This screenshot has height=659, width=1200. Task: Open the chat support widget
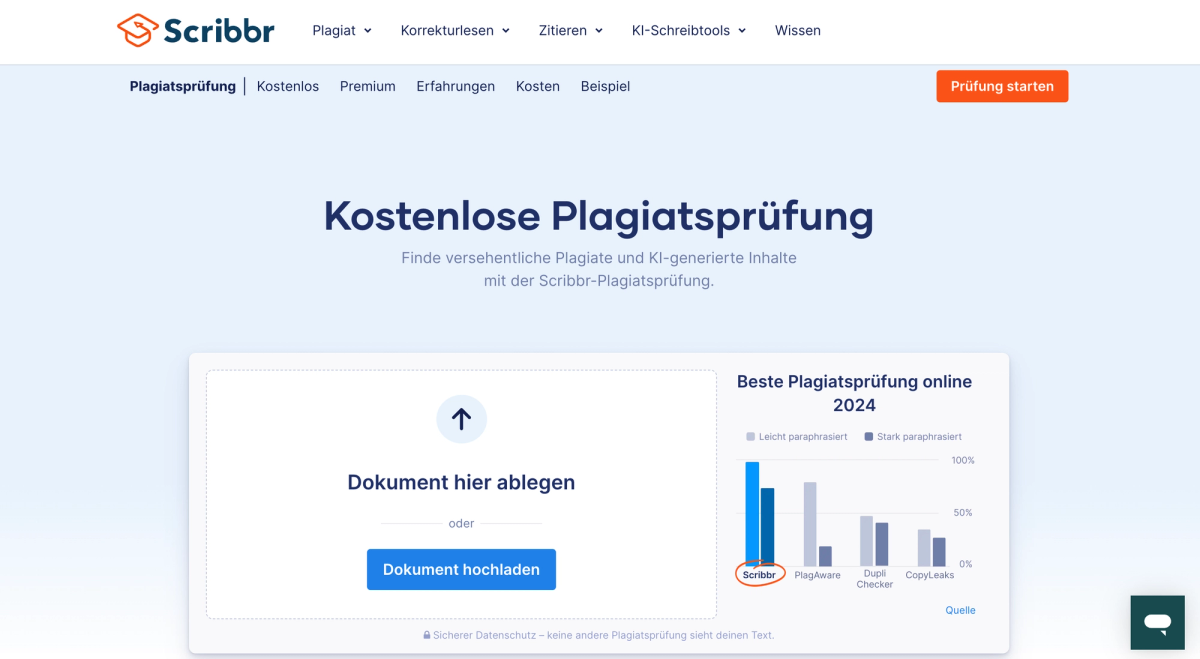1157,623
